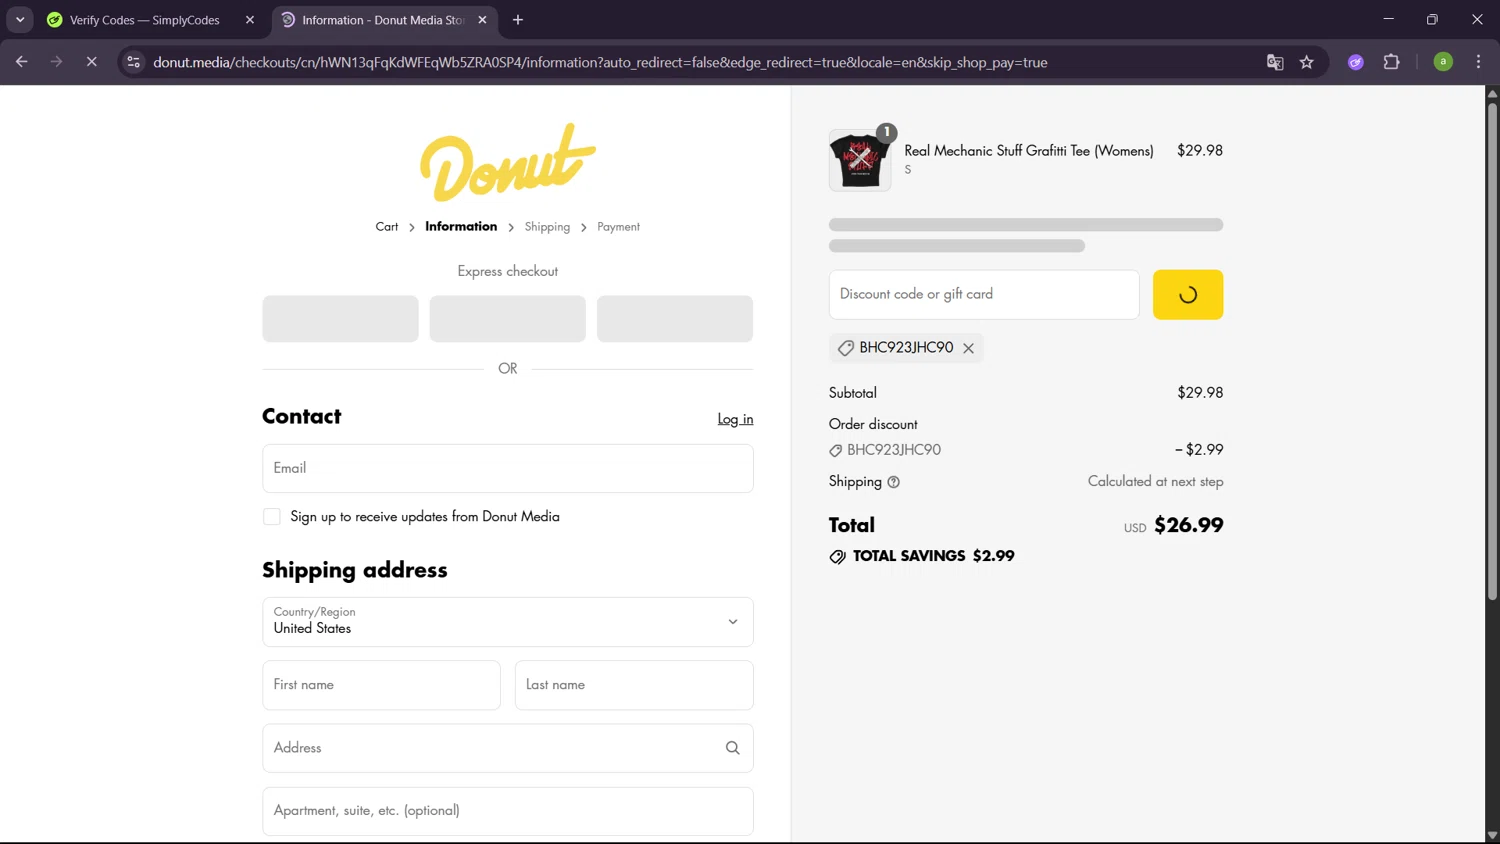Click the translate page icon in address bar
Image resolution: width=1500 pixels, height=844 pixels.
1275,62
